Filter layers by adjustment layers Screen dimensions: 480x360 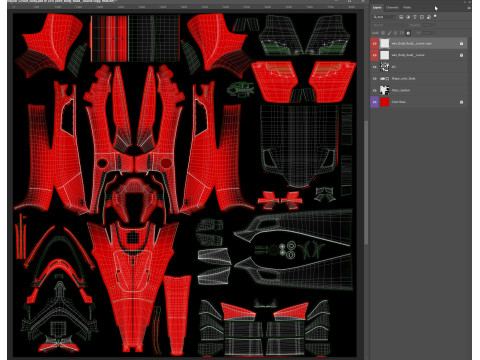click(408, 17)
